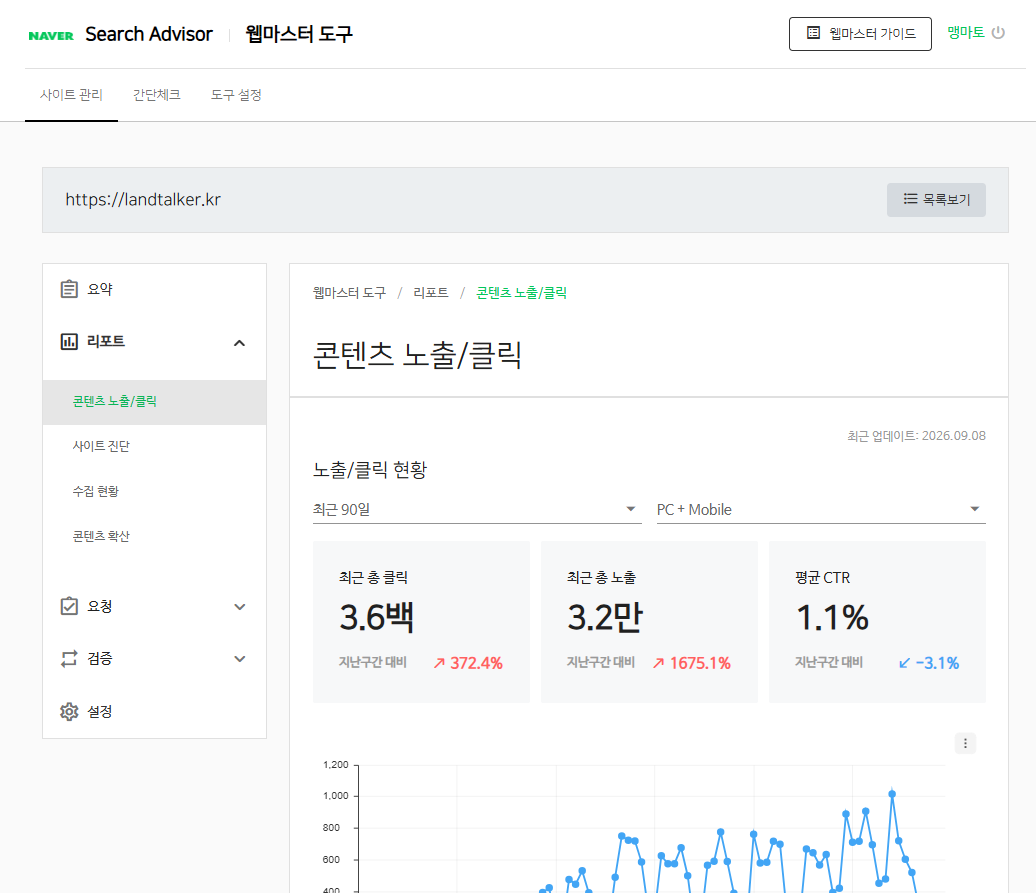1036x893 pixels.
Task: Click the 리포트 sidebar section label
Action: tap(106, 341)
